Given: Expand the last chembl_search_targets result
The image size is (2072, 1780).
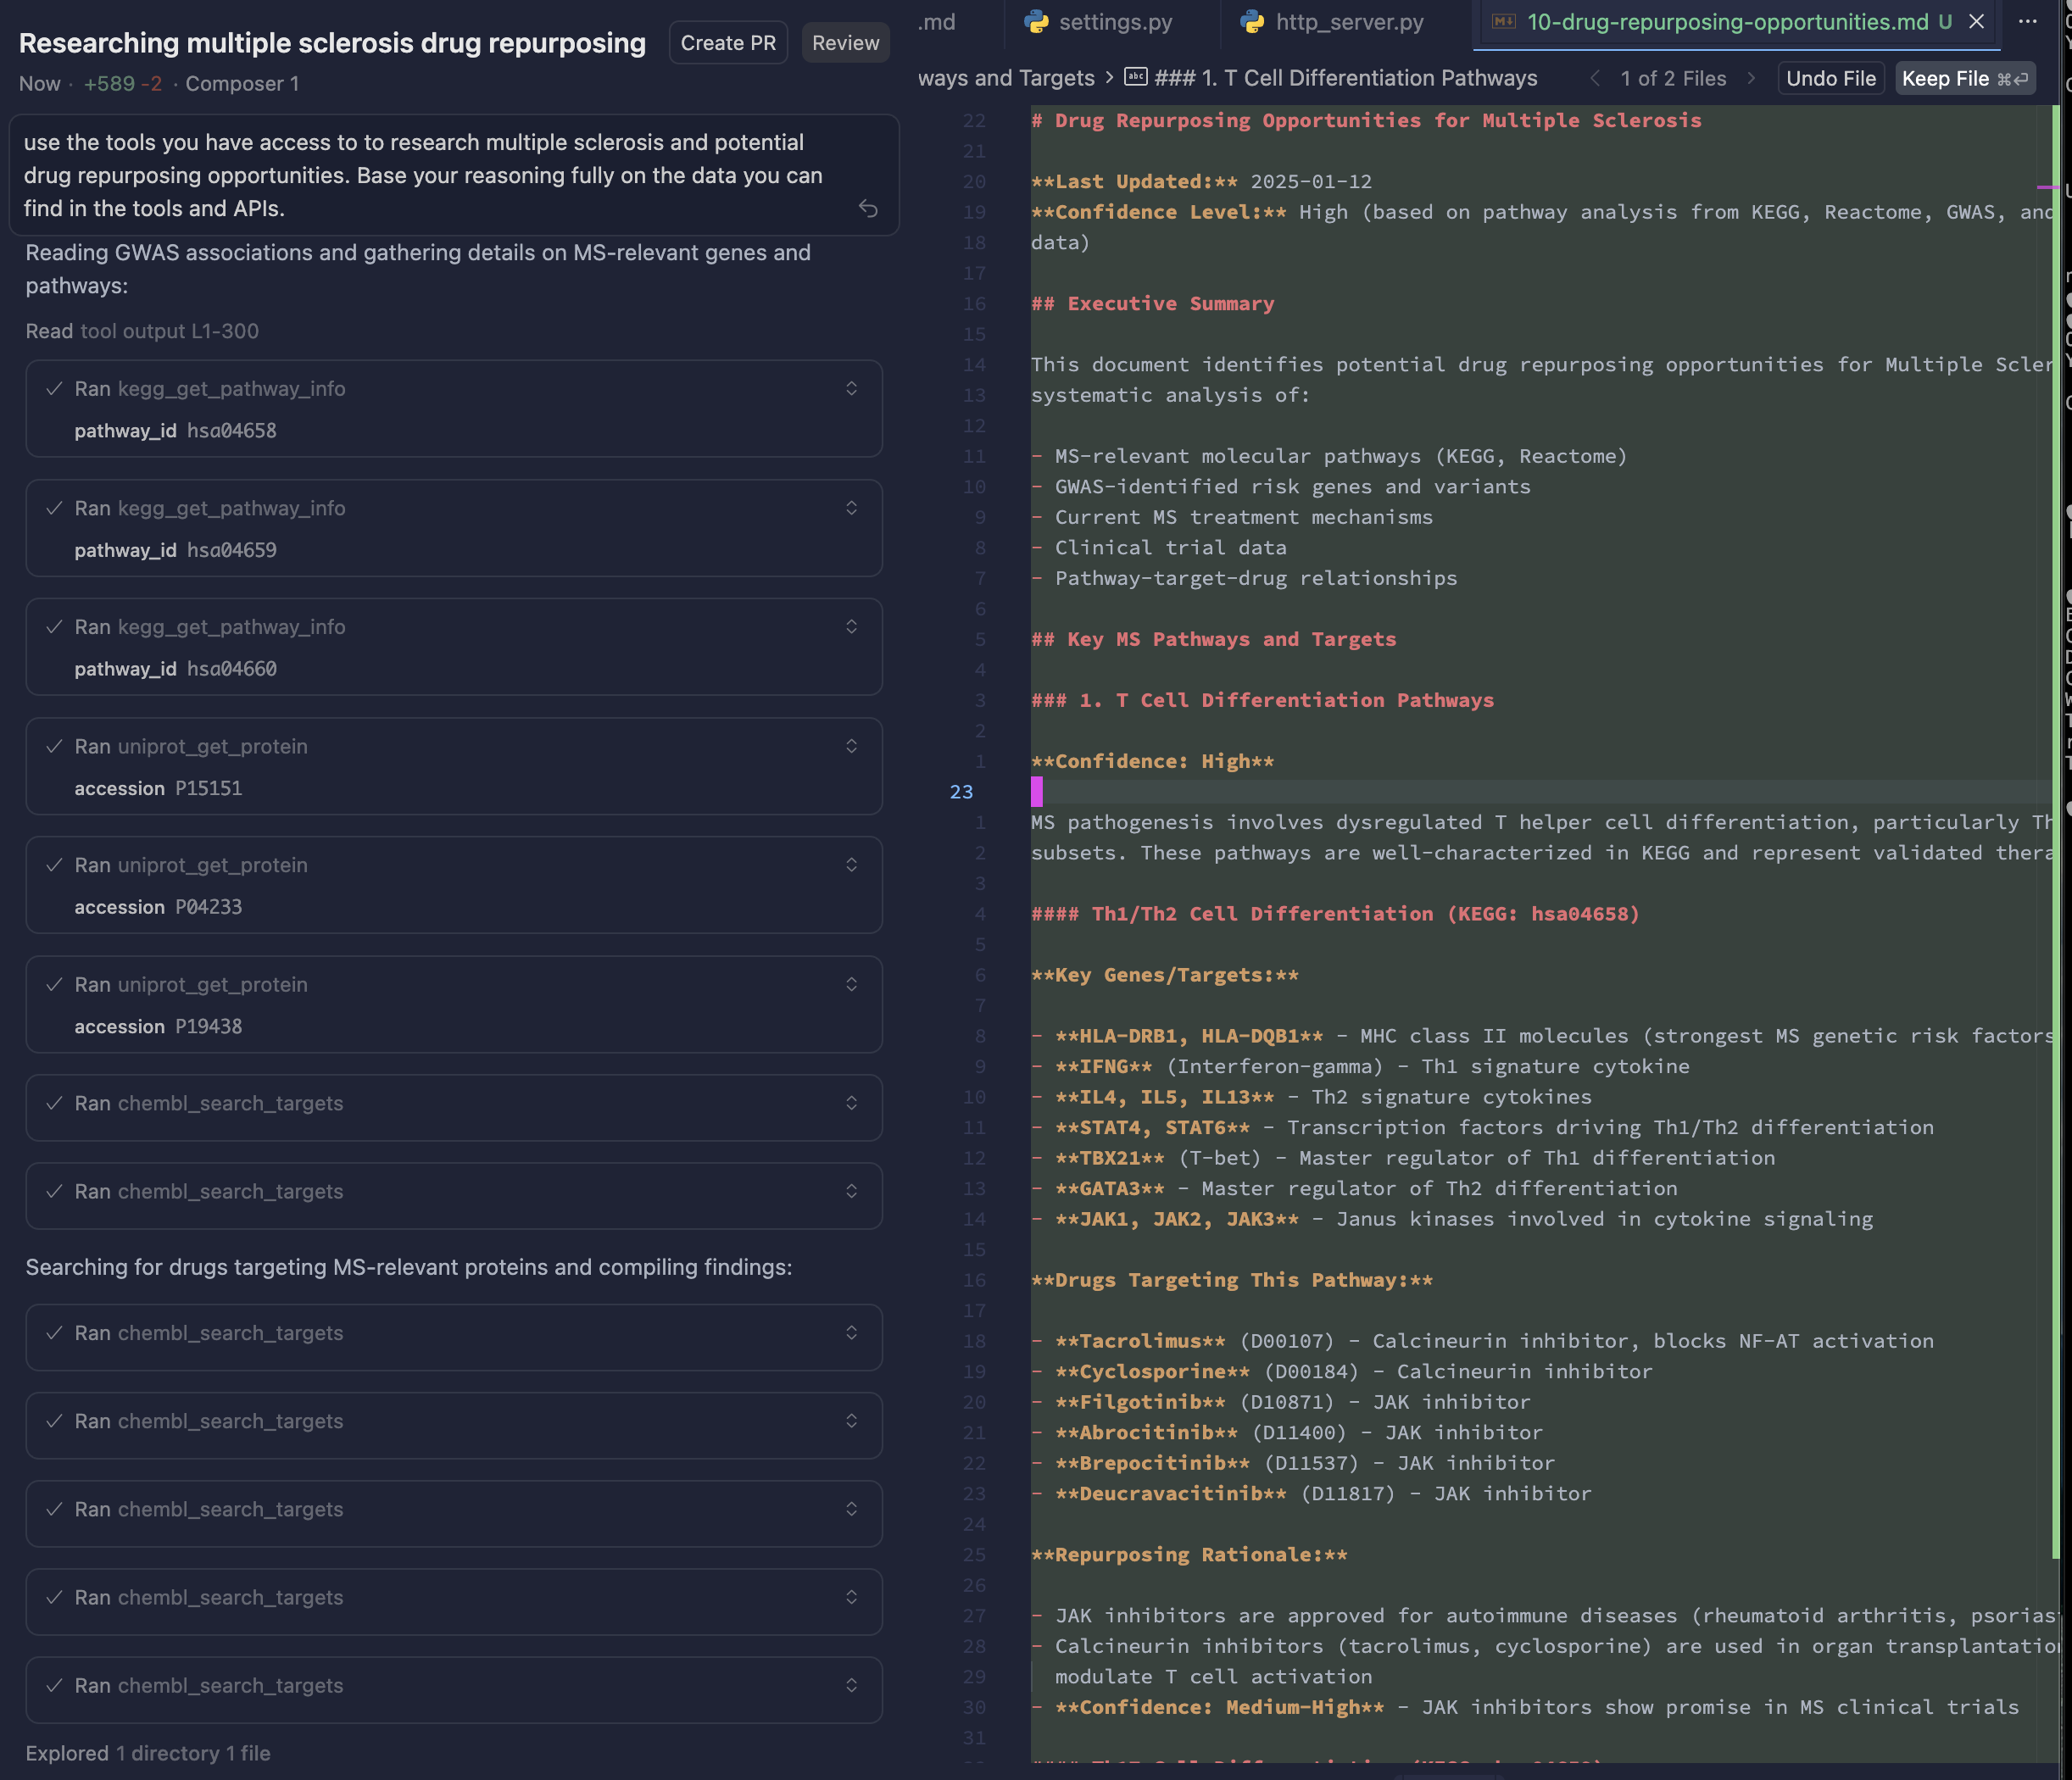Looking at the screenshot, I should pyautogui.click(x=851, y=1685).
